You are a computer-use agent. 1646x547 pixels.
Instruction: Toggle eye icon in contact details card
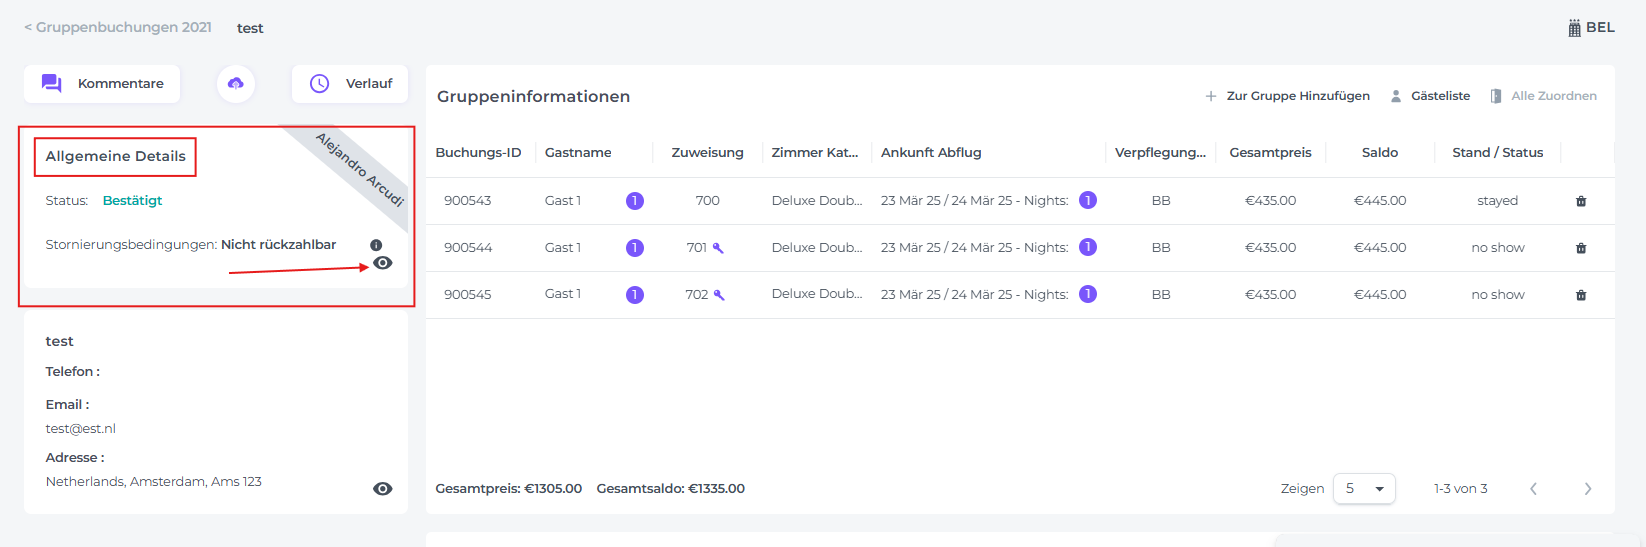(x=382, y=489)
